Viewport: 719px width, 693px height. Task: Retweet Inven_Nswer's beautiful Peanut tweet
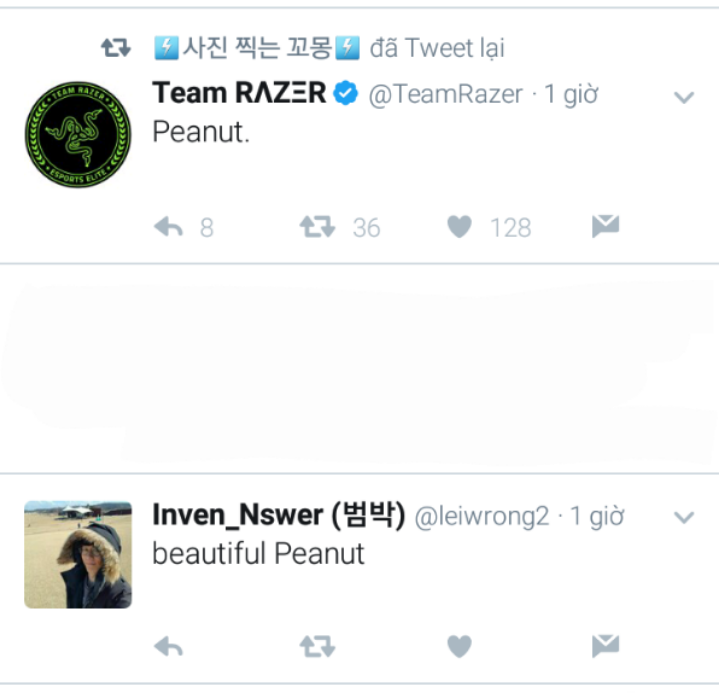click(x=318, y=647)
